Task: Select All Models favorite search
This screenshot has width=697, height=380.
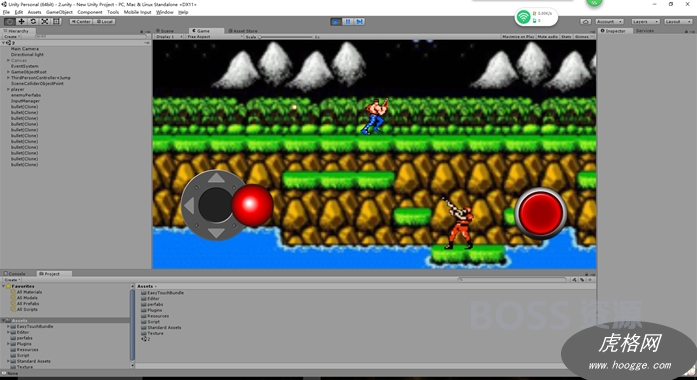Action: (x=24, y=298)
